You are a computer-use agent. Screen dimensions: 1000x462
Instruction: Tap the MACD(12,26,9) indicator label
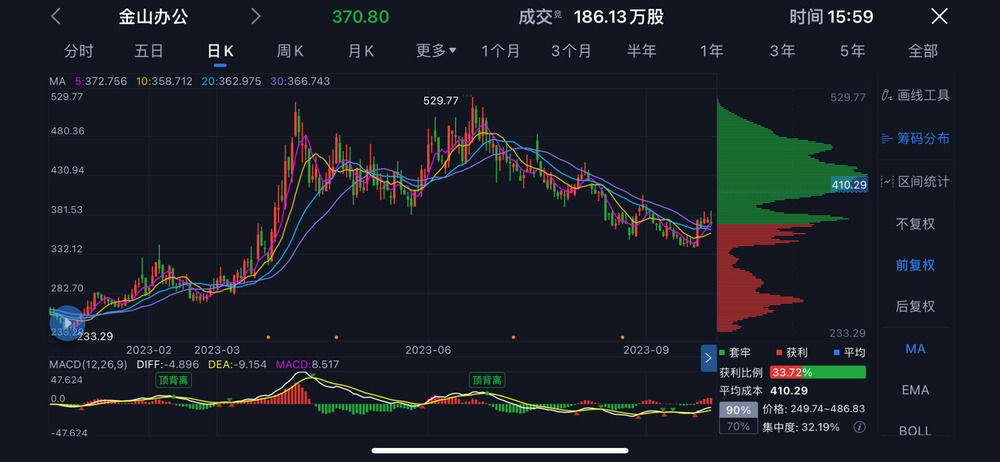pyautogui.click(x=89, y=365)
